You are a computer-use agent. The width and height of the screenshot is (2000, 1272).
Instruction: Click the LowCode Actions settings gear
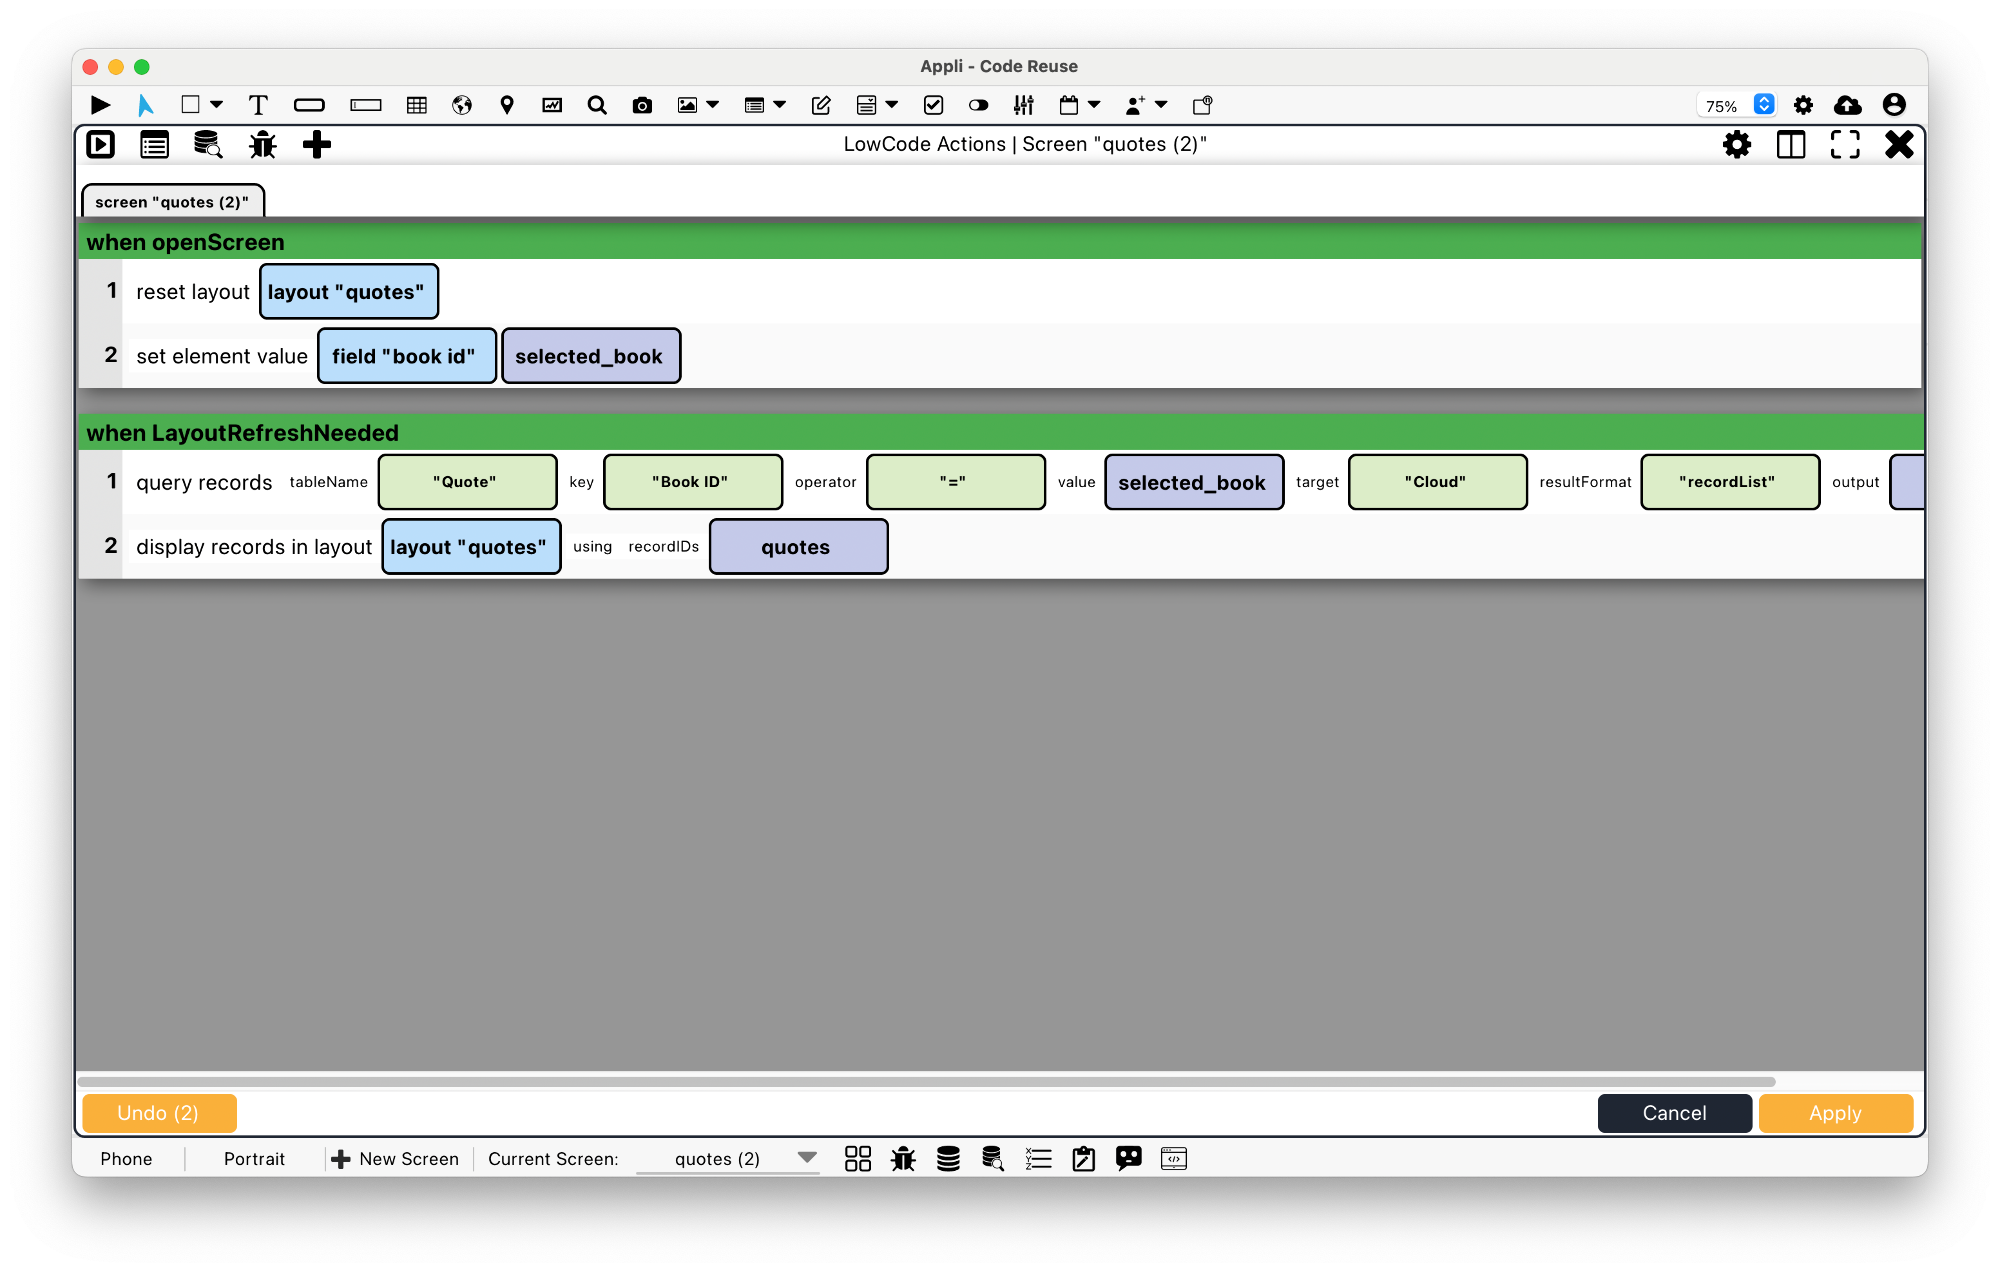[x=1738, y=143]
